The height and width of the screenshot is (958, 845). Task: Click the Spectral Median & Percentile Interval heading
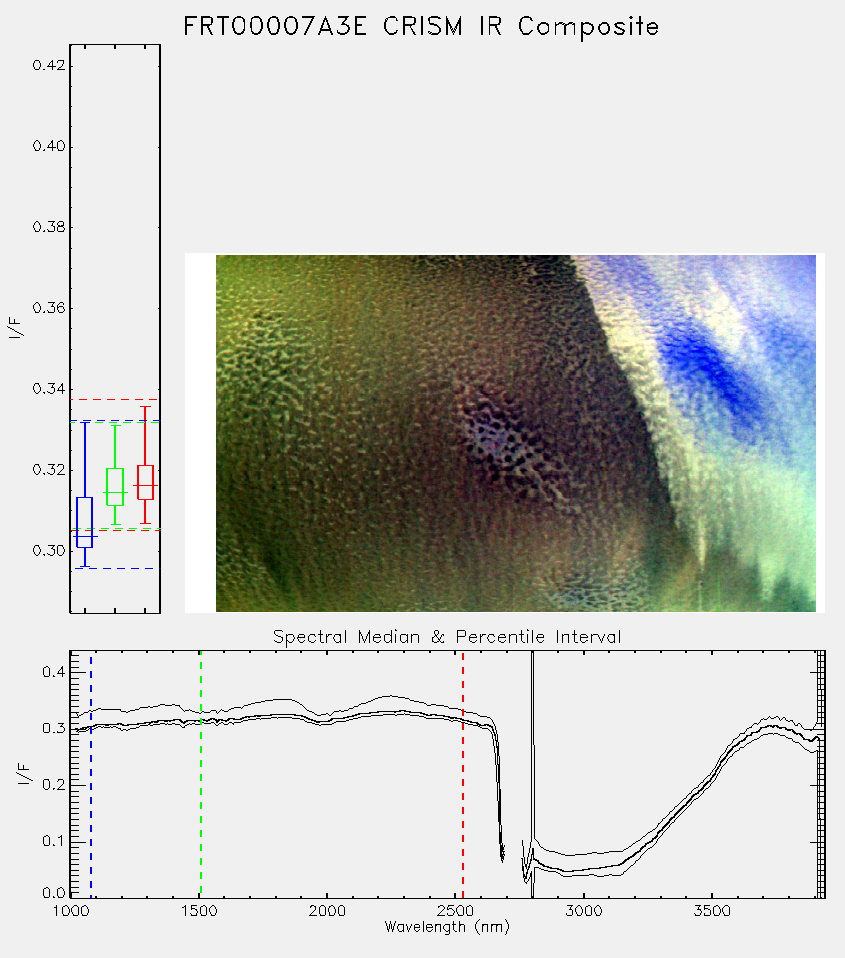[x=447, y=637]
